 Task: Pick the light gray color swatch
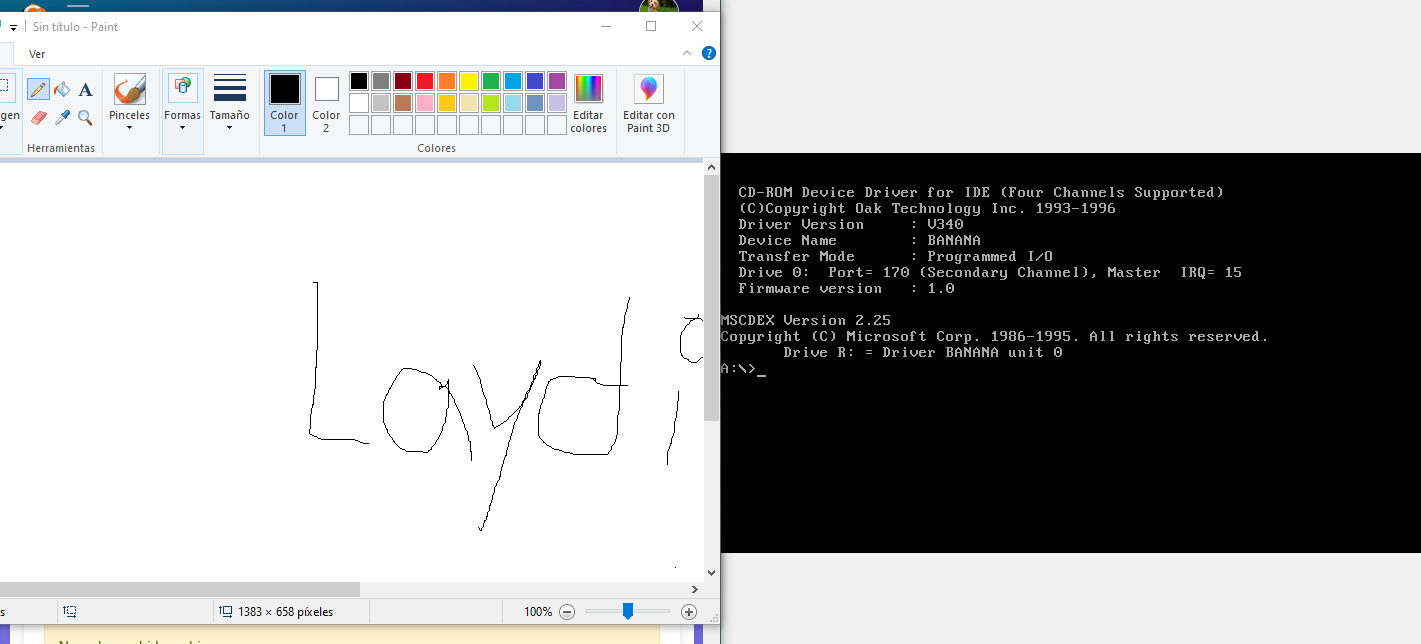(380, 103)
